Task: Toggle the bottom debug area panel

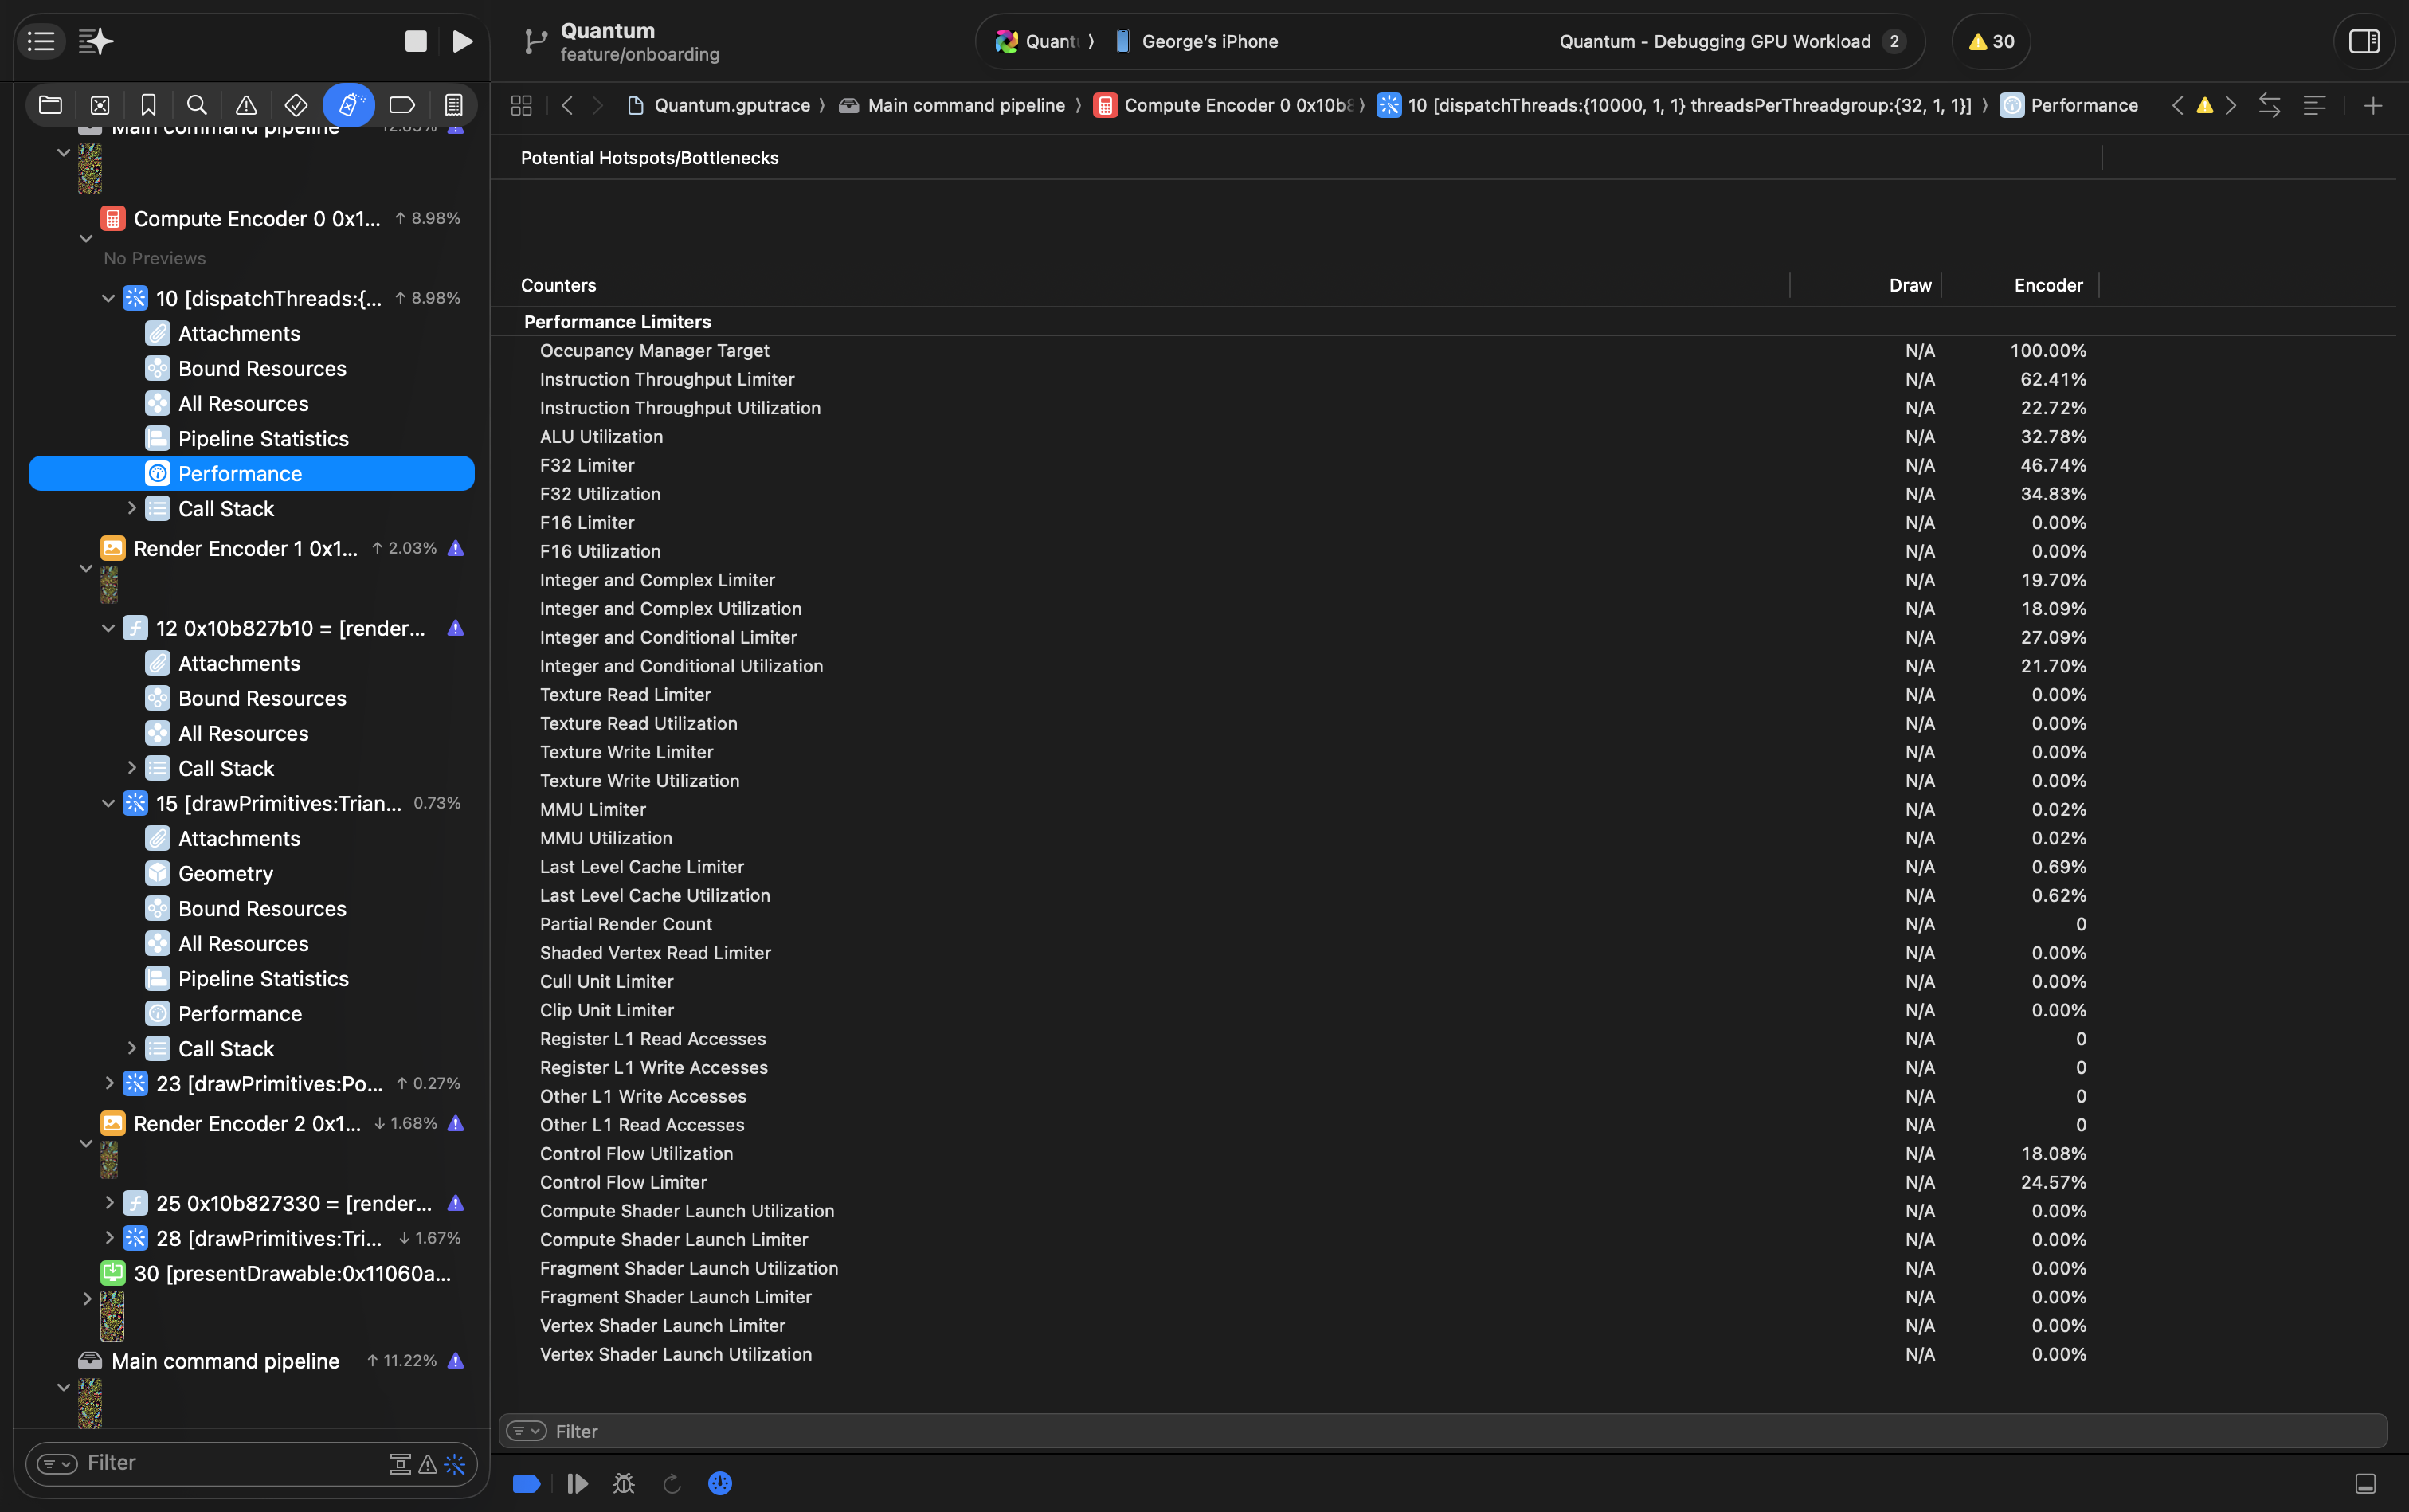Action: (2365, 1483)
